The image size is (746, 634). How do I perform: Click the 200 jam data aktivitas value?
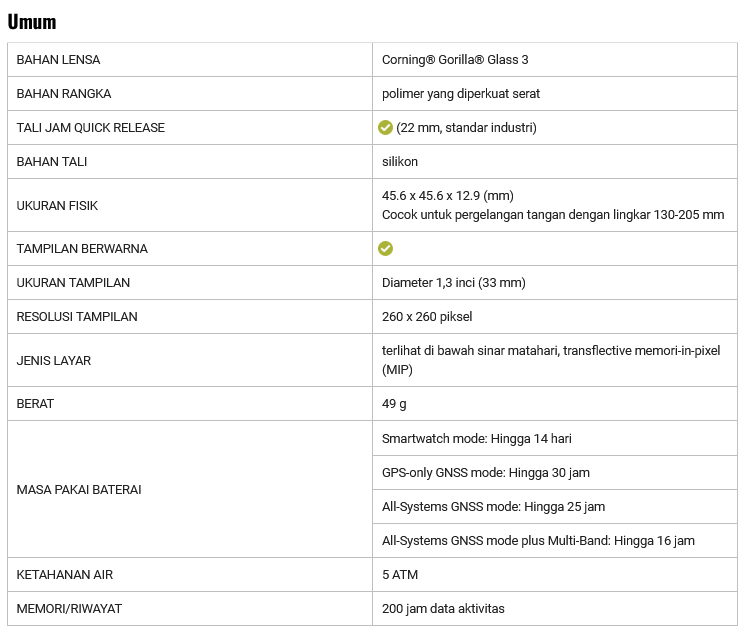coord(443,609)
